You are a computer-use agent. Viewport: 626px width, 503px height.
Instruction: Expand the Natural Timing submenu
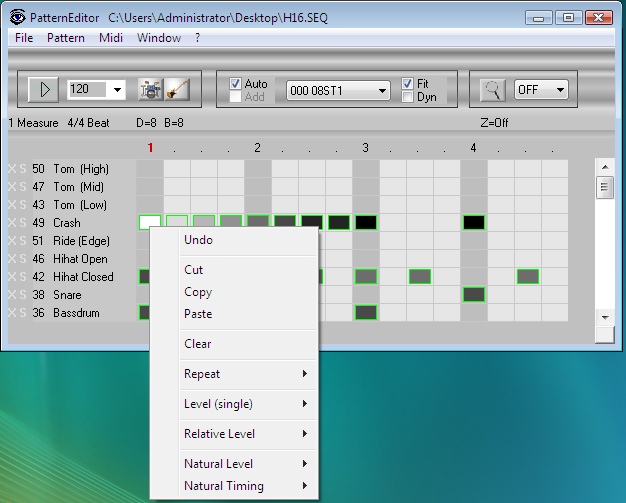point(248,486)
